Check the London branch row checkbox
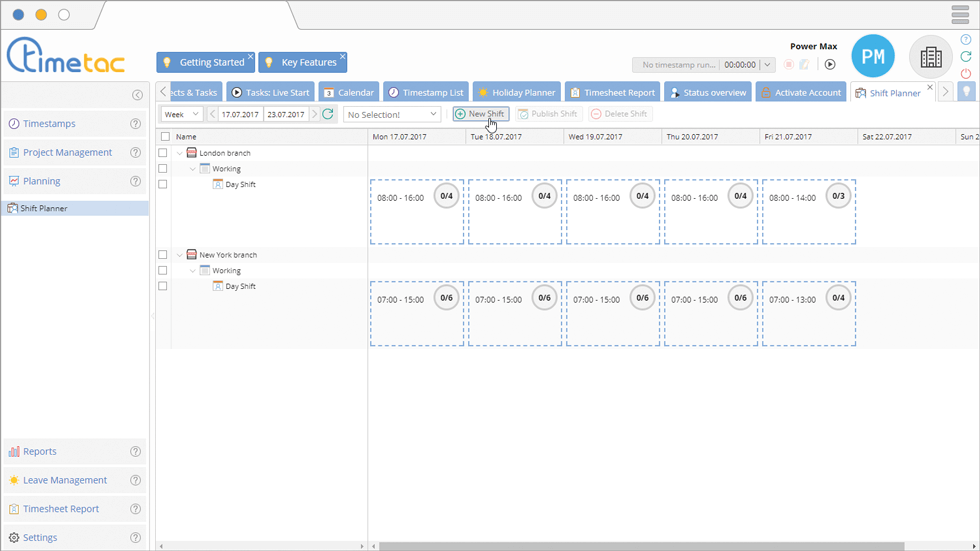 coord(163,153)
